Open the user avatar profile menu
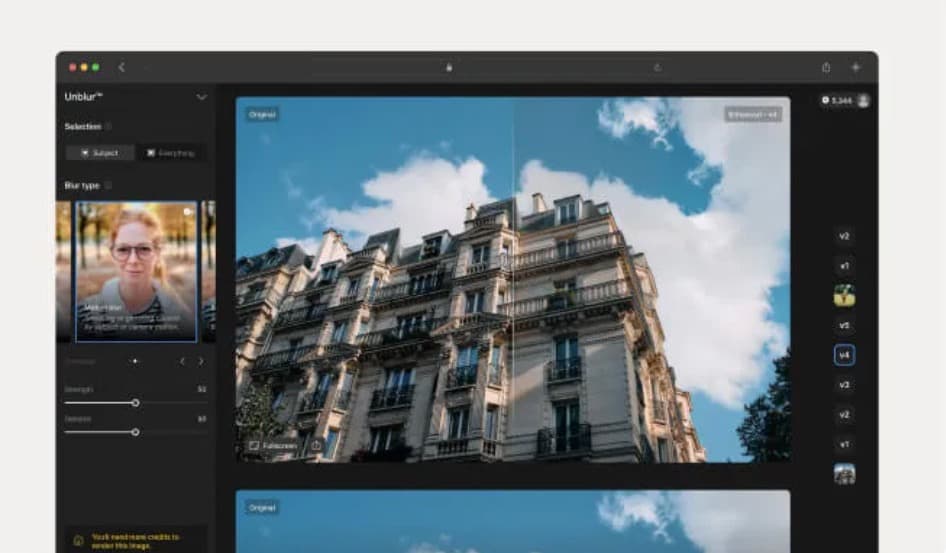The height and width of the screenshot is (553, 946). click(x=863, y=101)
